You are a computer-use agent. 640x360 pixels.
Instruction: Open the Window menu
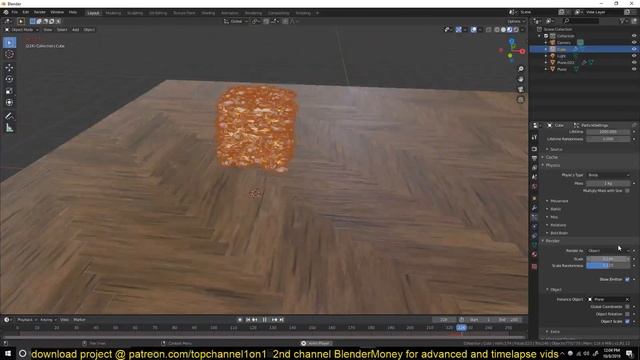[57, 12]
